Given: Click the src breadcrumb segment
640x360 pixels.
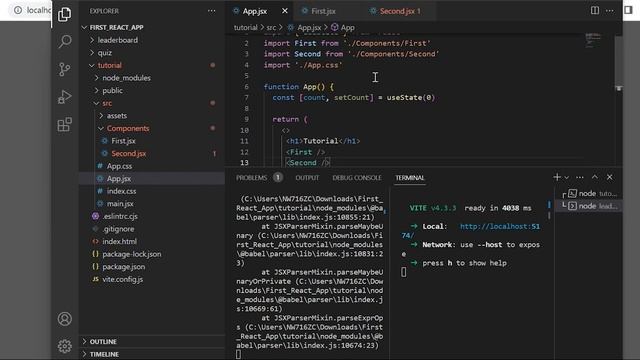Looking at the screenshot, I should tap(271, 28).
